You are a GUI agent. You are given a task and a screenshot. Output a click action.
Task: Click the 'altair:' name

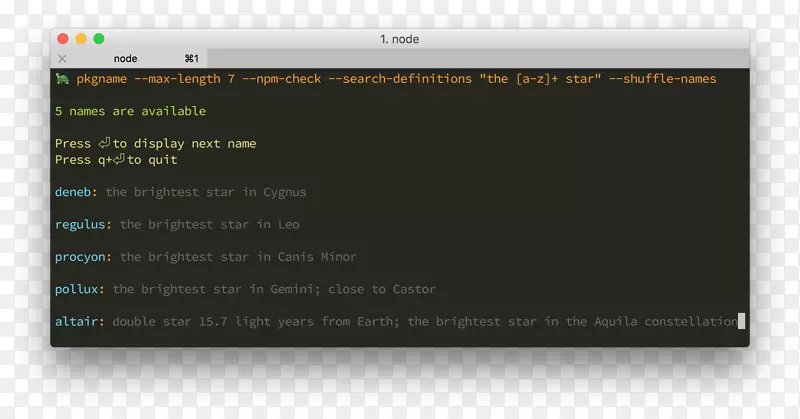80,322
